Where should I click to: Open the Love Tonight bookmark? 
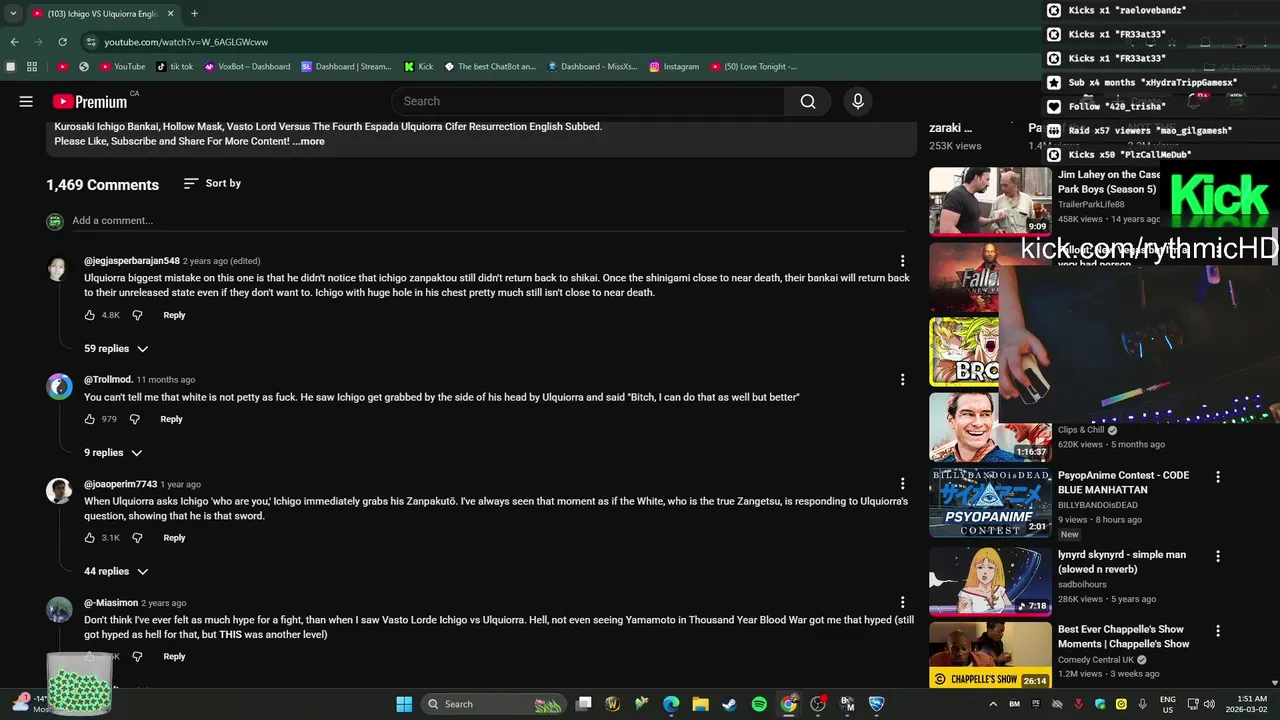coord(754,67)
